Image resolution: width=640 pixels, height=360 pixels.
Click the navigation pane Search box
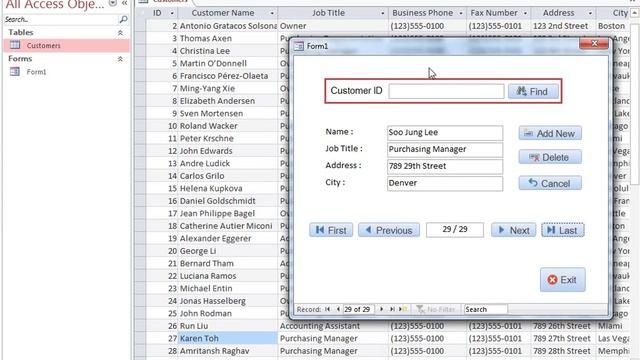pos(61,19)
